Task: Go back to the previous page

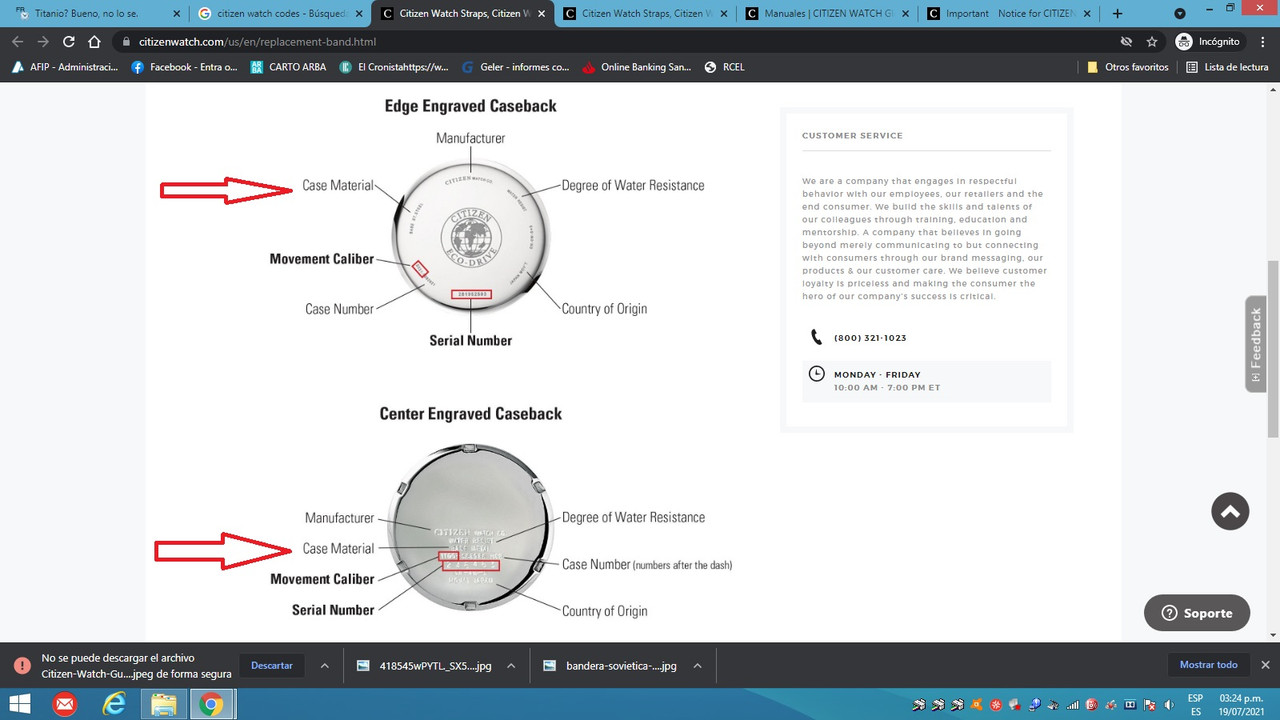Action: coord(17,42)
